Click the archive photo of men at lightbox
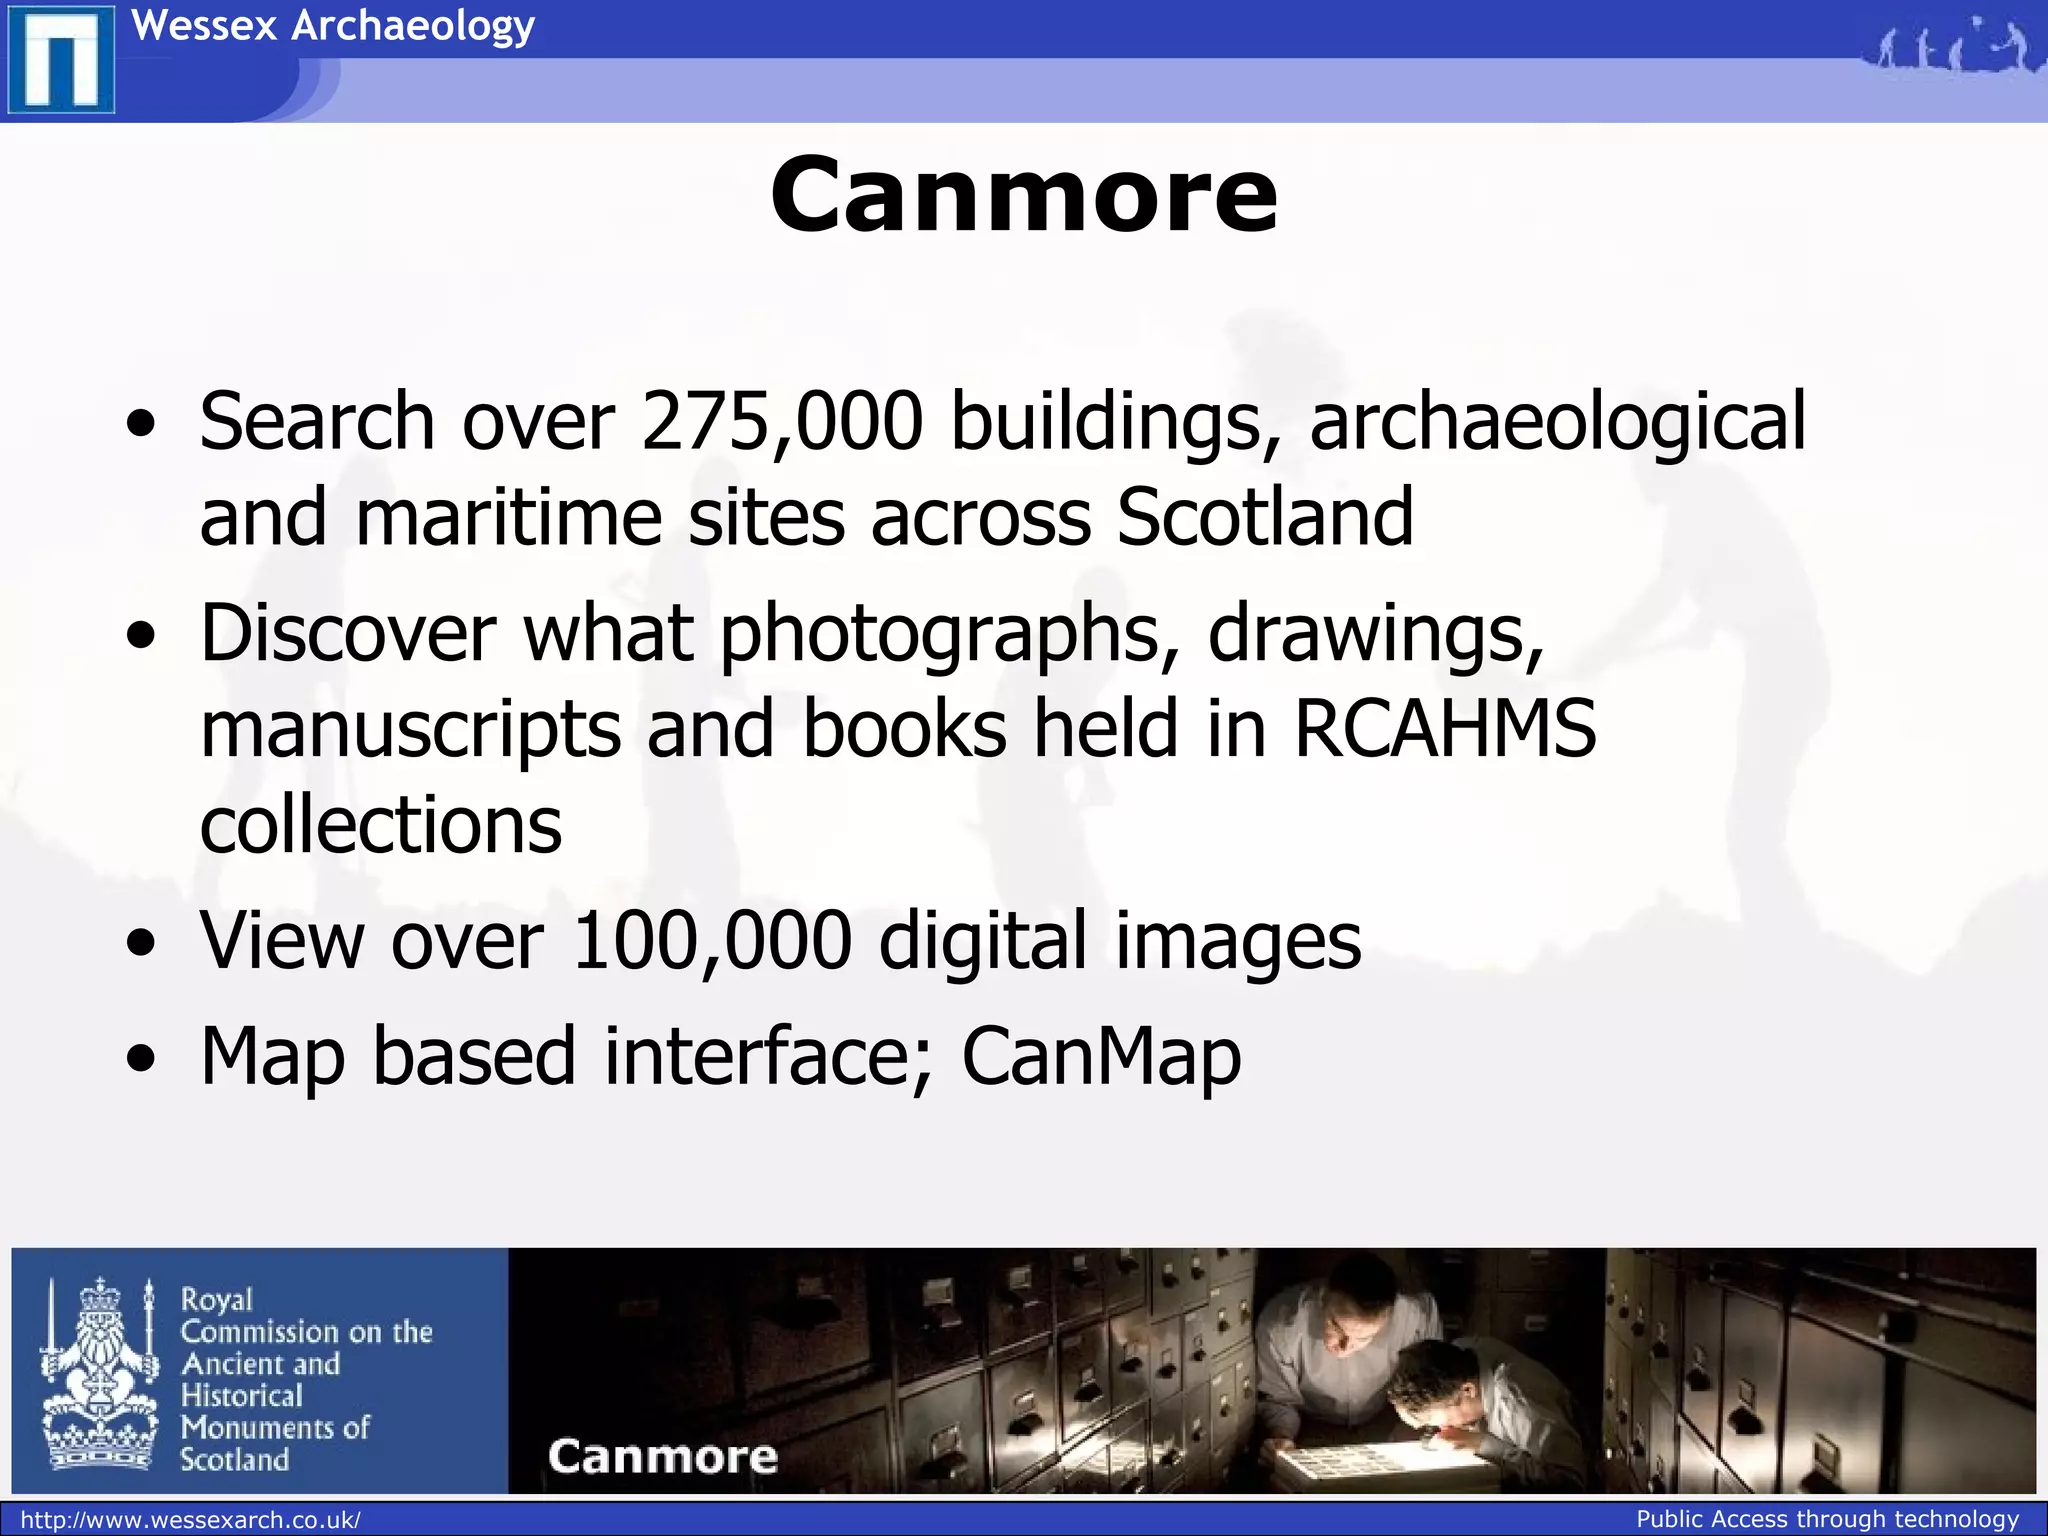This screenshot has width=2048, height=1536. point(1272,1371)
